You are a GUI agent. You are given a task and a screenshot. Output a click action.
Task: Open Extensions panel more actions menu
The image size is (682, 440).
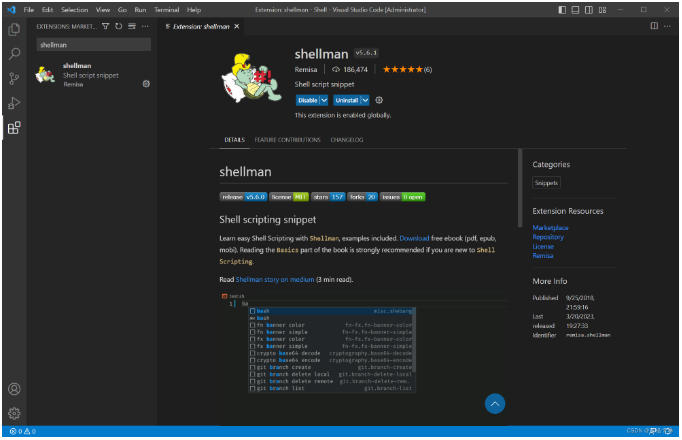coord(145,27)
